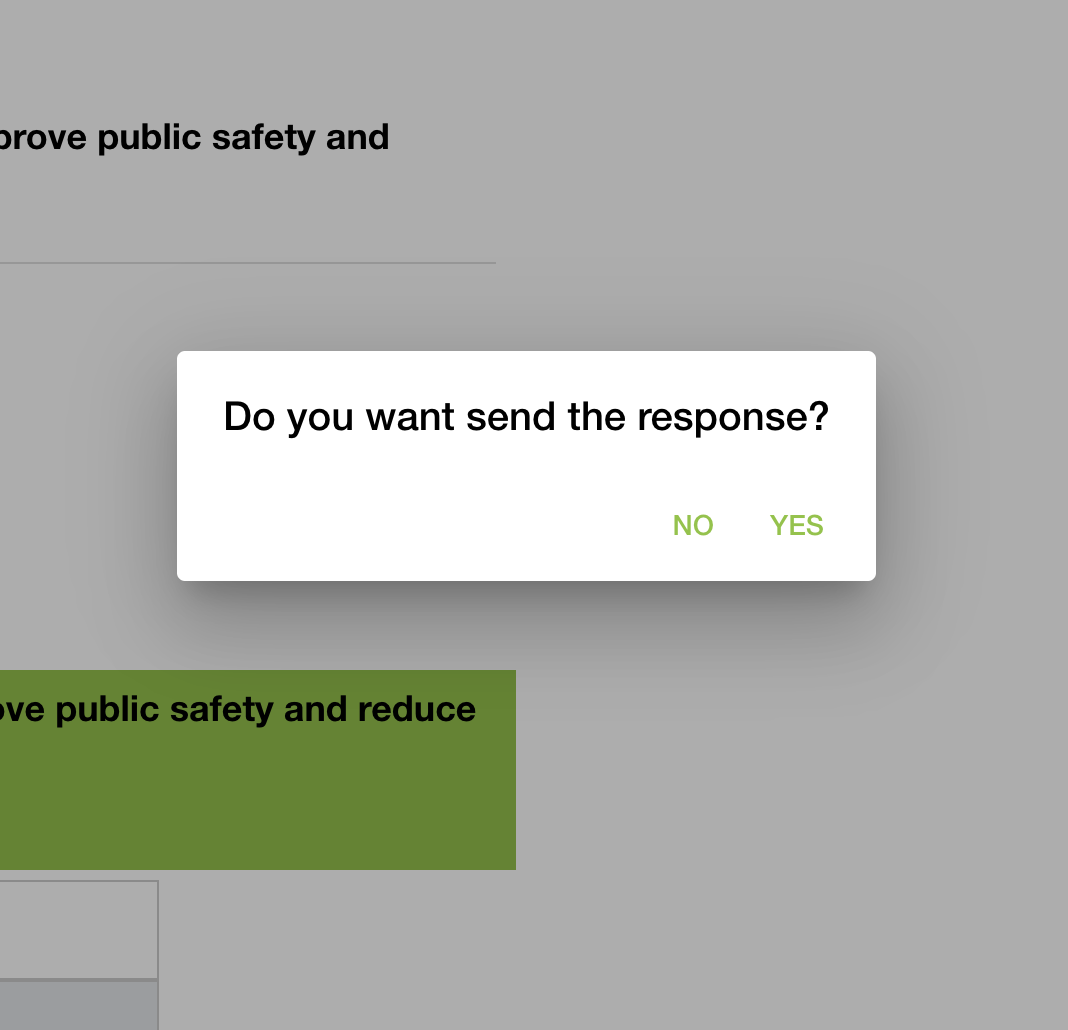Select the empty outlined box below the green block

pos(78,930)
